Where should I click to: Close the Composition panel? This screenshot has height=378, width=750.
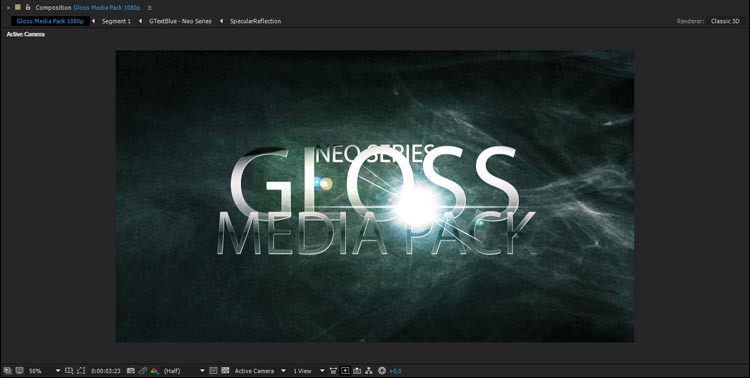8,8
